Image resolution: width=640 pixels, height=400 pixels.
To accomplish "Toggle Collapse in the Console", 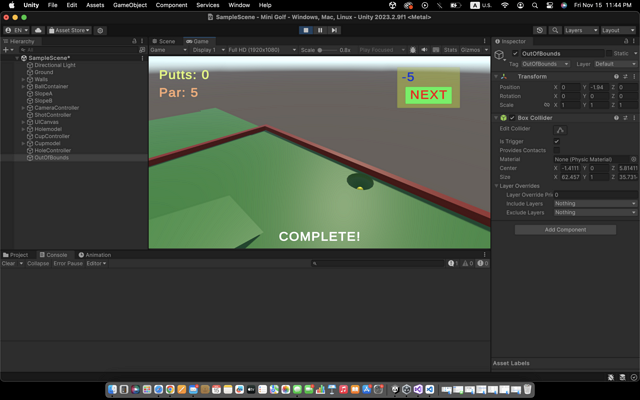I will tap(38, 263).
